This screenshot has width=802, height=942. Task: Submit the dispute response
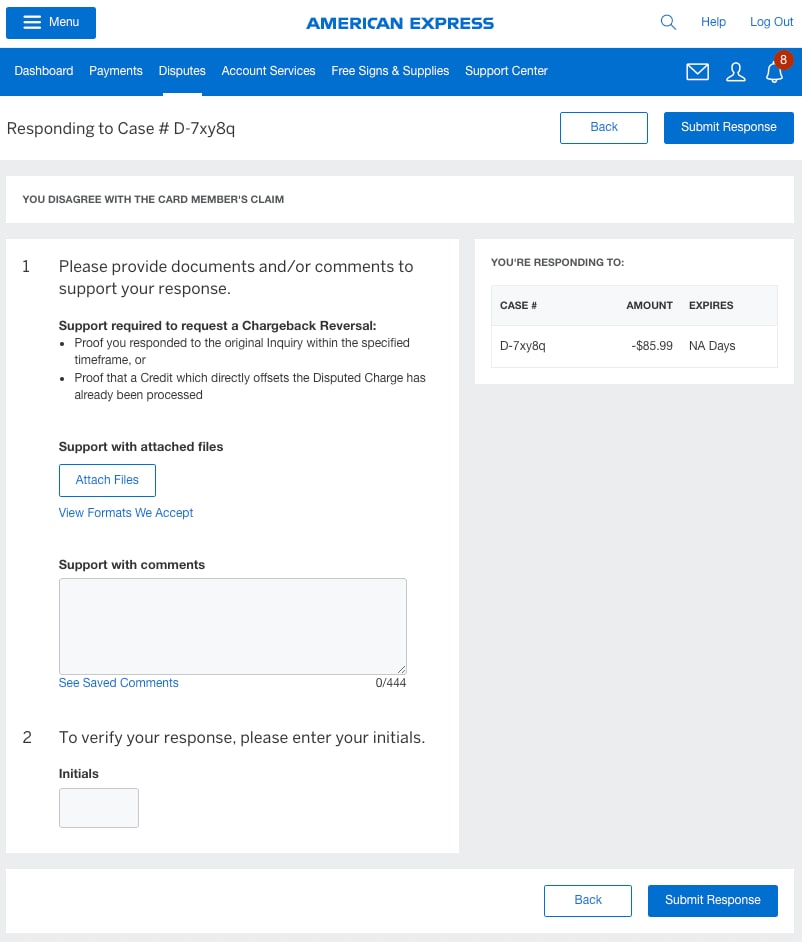712,900
